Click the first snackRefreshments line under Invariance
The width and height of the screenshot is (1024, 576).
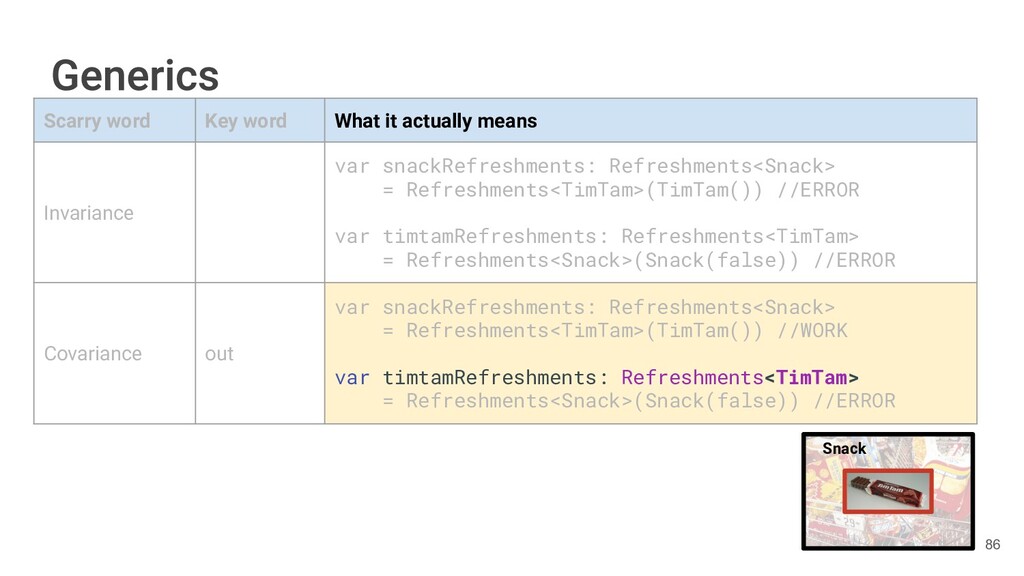(x=584, y=166)
